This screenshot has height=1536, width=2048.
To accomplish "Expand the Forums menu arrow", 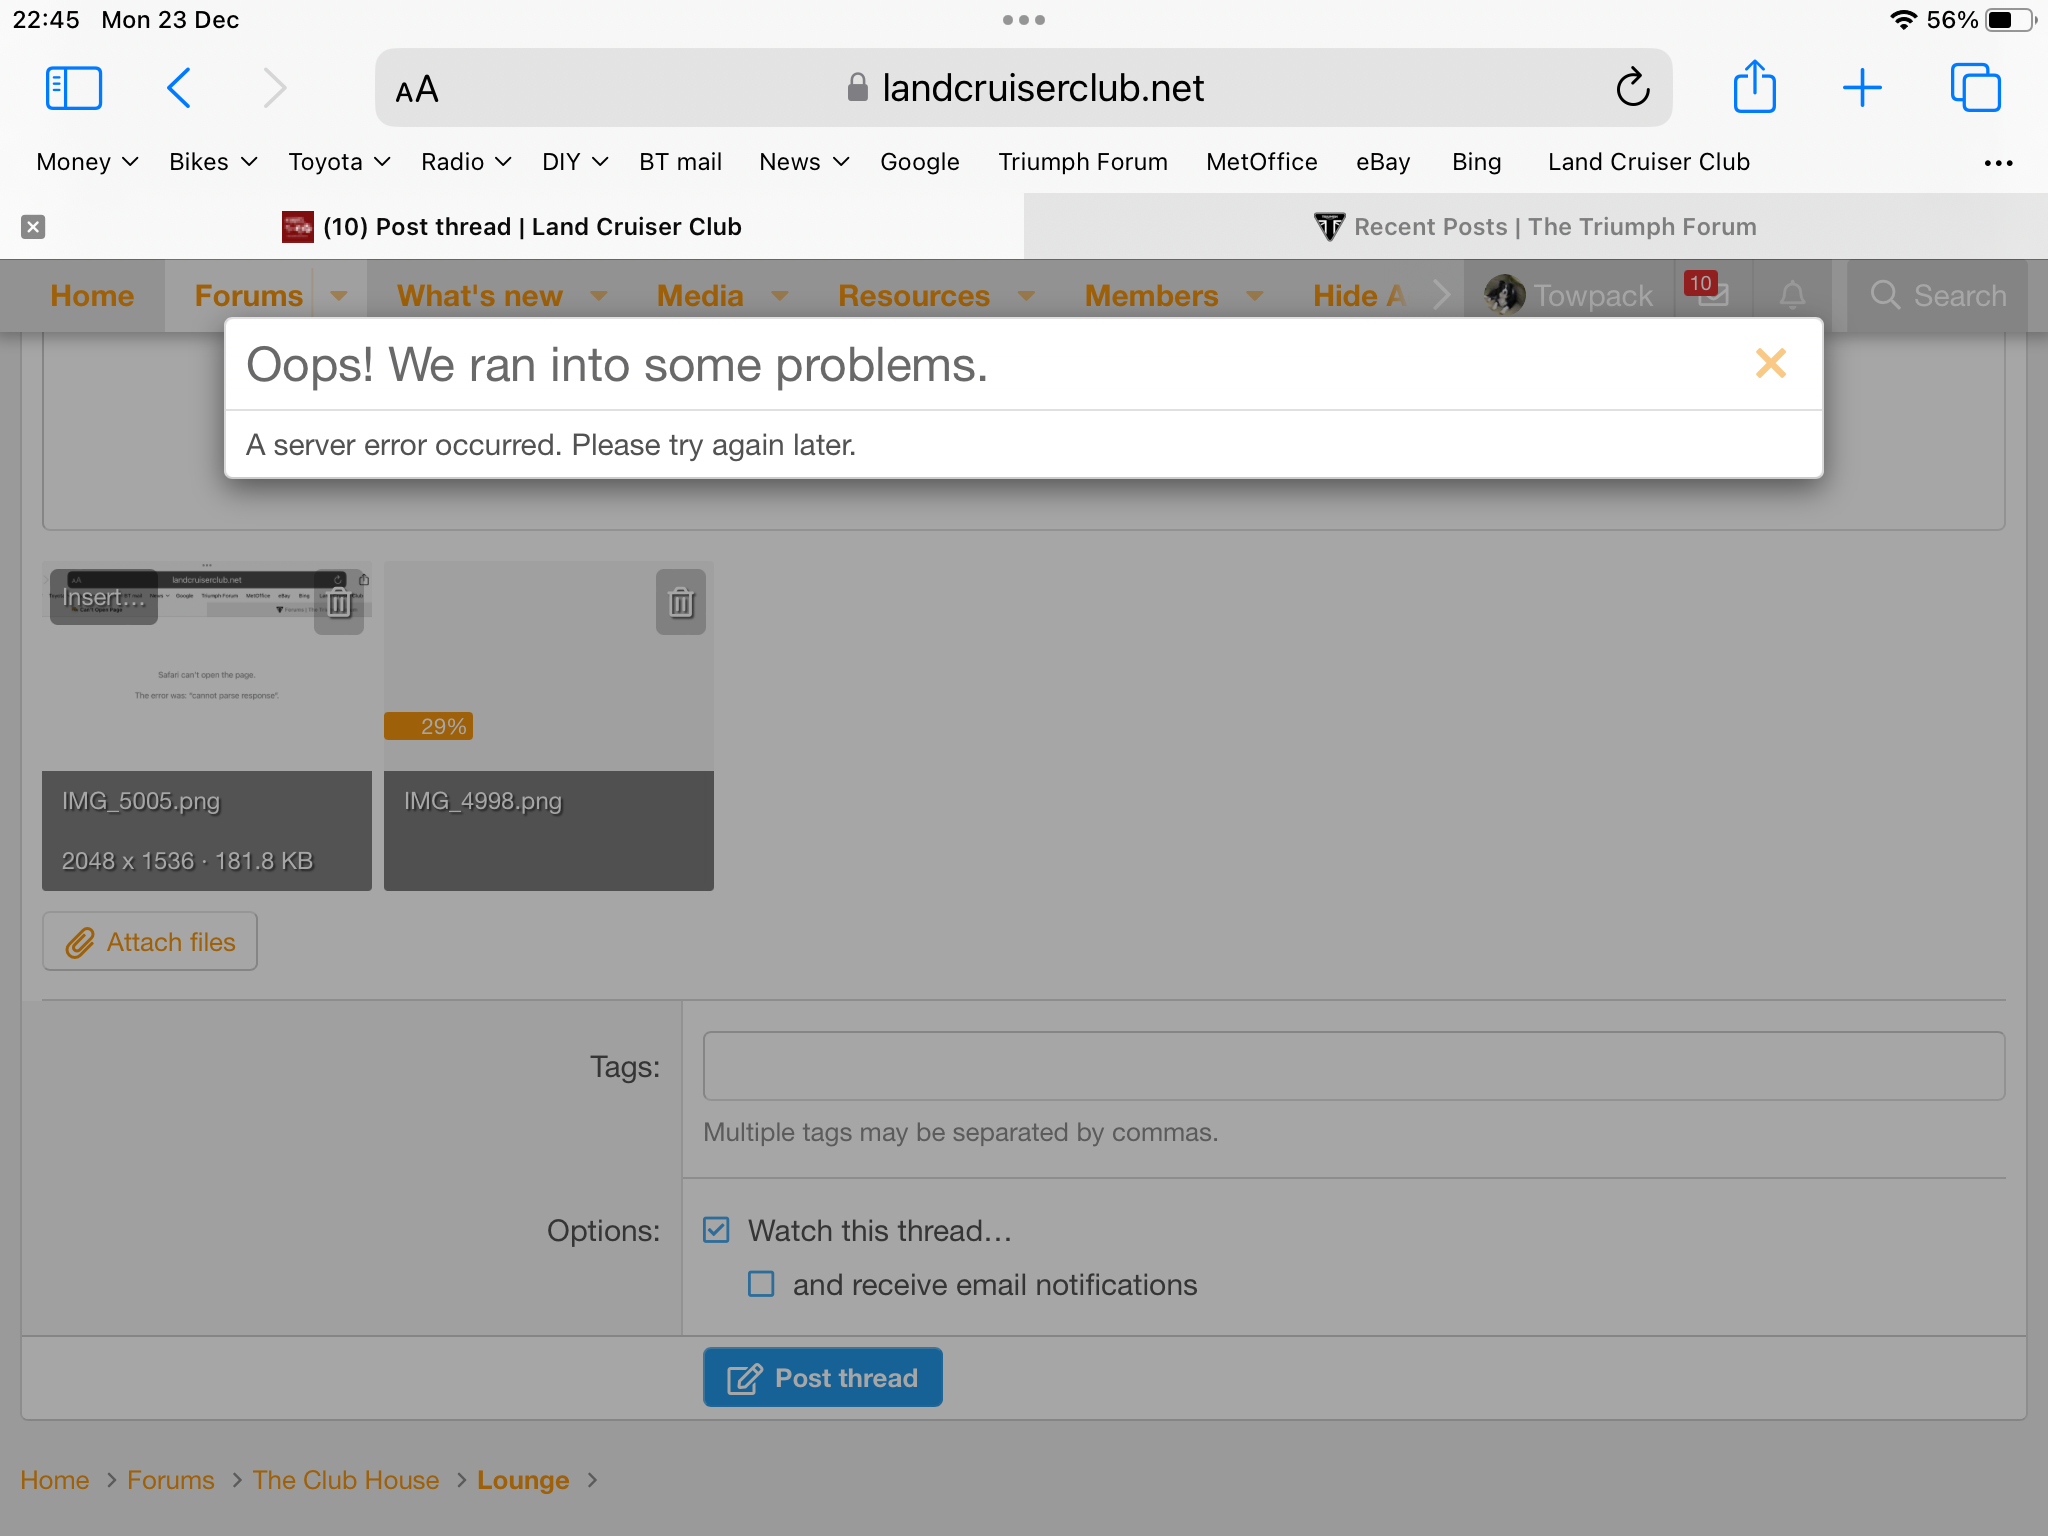I will pos(339,296).
